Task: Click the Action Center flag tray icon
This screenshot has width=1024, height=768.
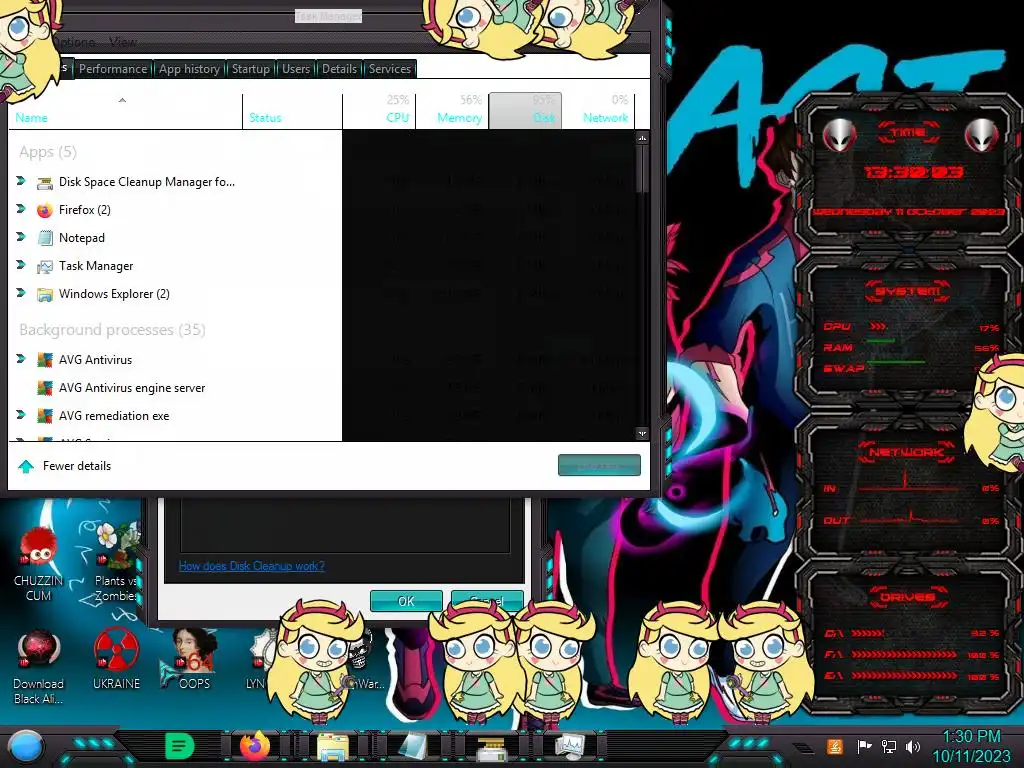Action: (x=864, y=746)
